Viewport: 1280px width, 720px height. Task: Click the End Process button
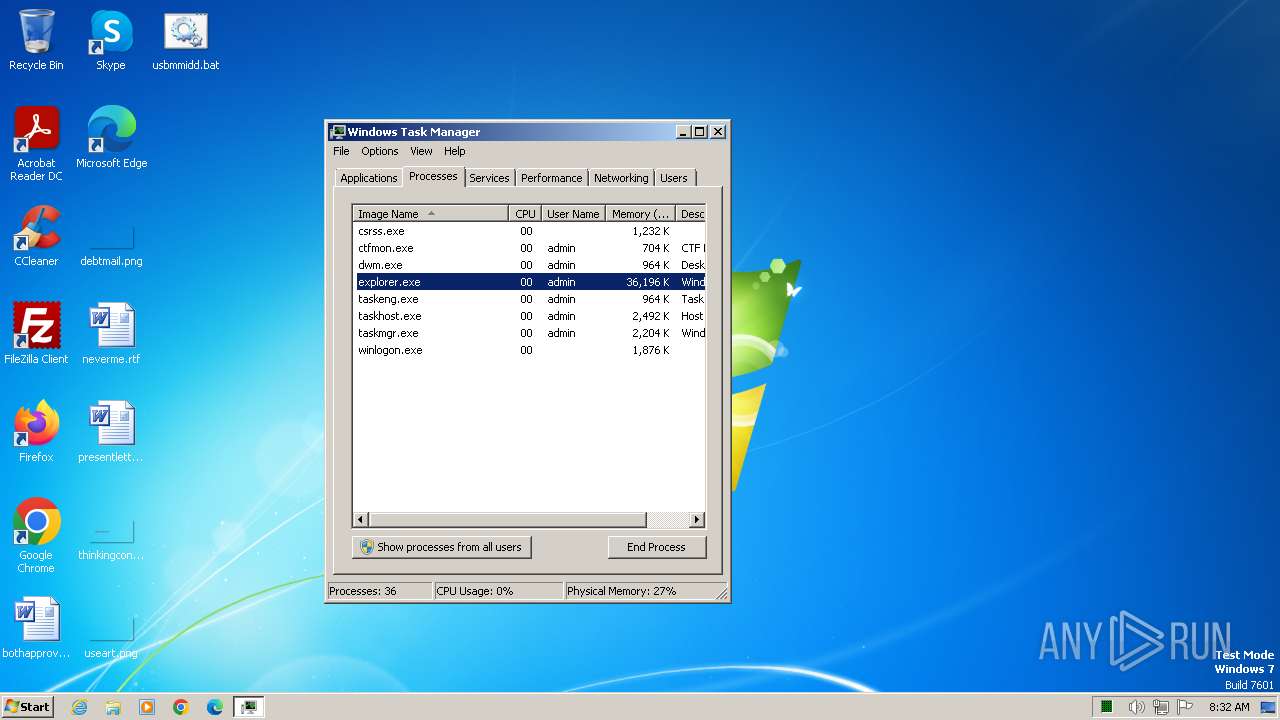656,547
